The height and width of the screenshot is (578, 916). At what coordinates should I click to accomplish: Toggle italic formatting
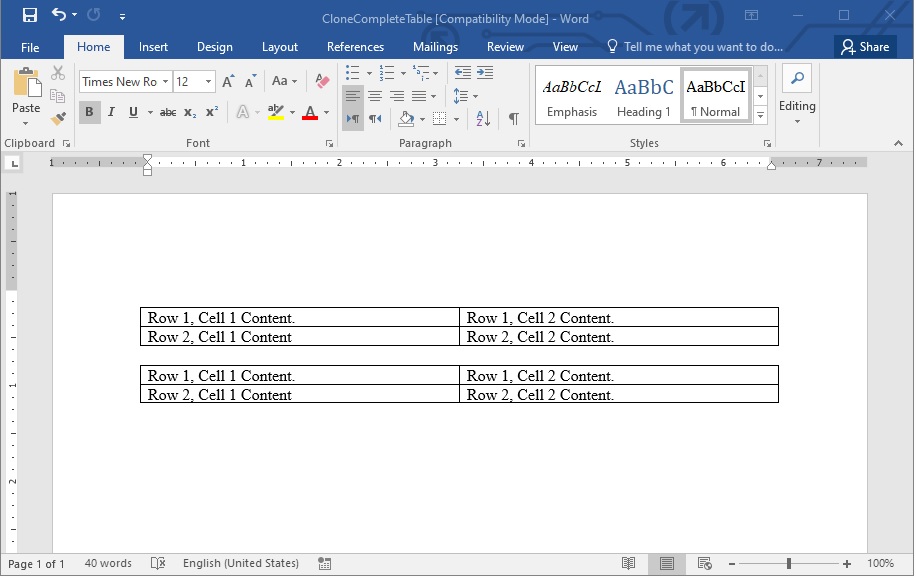tap(111, 113)
